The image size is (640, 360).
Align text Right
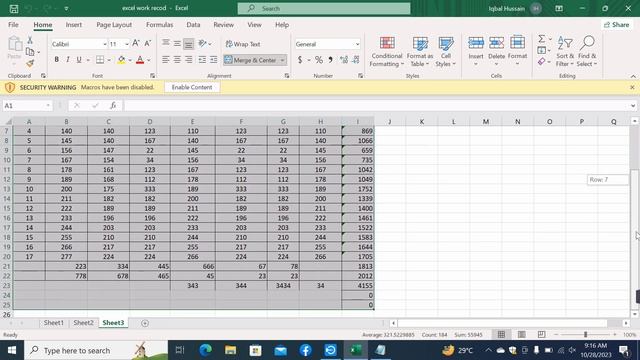point(189,60)
